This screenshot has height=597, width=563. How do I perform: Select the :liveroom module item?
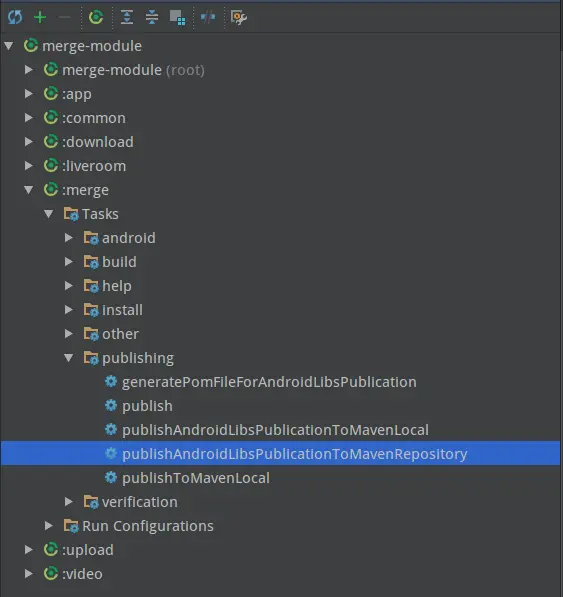tap(94, 166)
